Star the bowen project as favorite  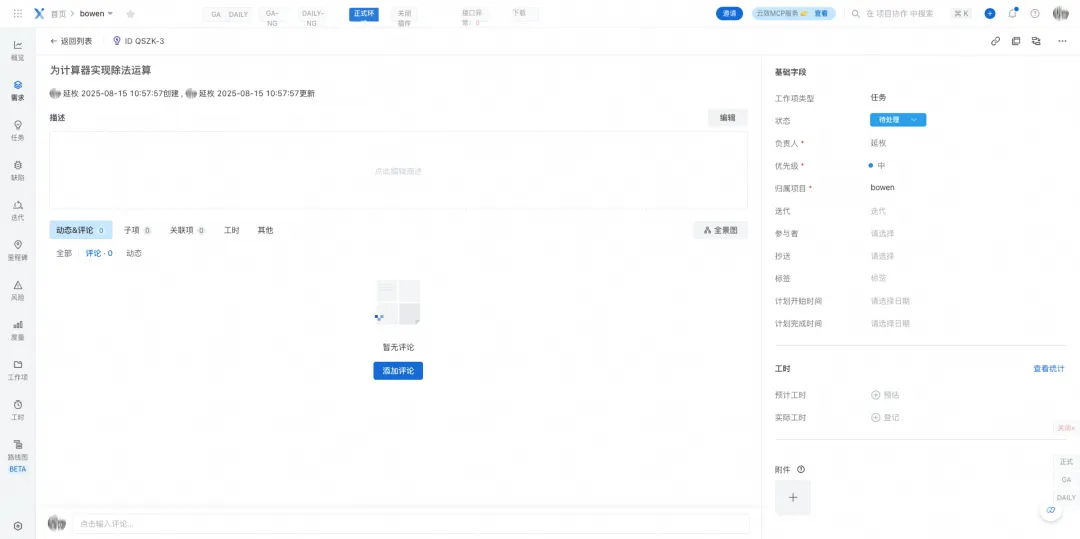click(x=130, y=14)
